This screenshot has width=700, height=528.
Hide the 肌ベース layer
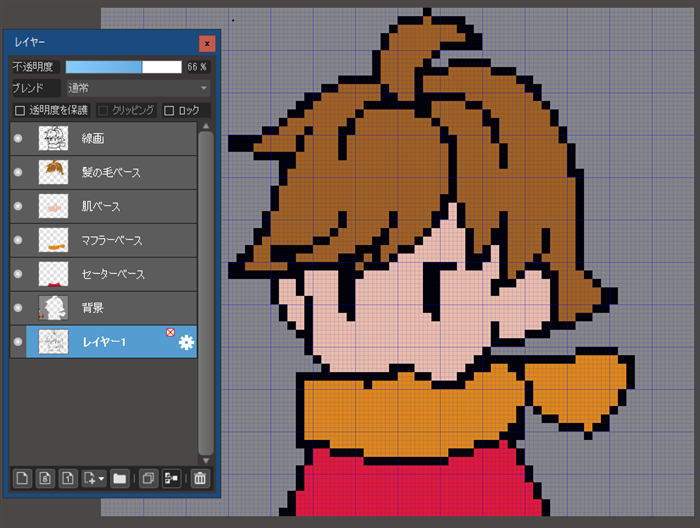(x=18, y=206)
